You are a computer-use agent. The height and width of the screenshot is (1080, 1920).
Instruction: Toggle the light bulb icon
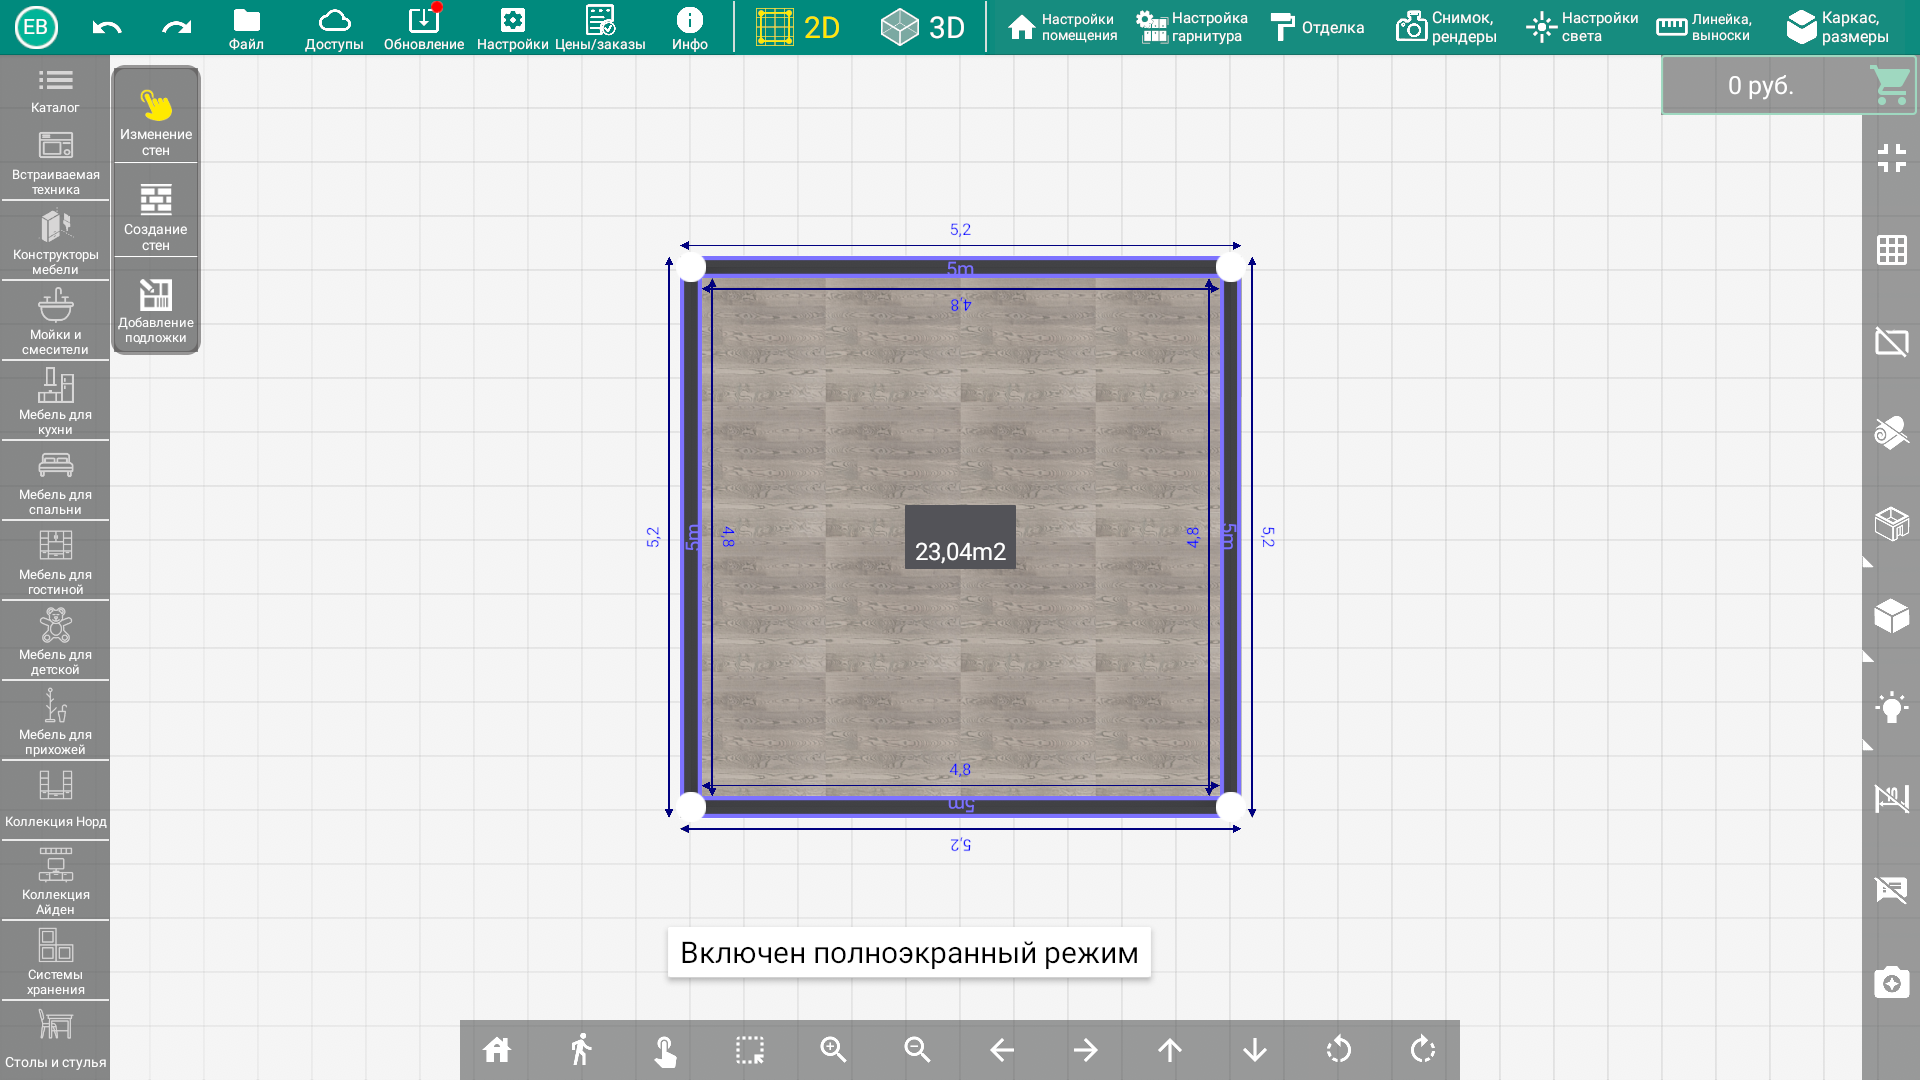click(x=1892, y=707)
